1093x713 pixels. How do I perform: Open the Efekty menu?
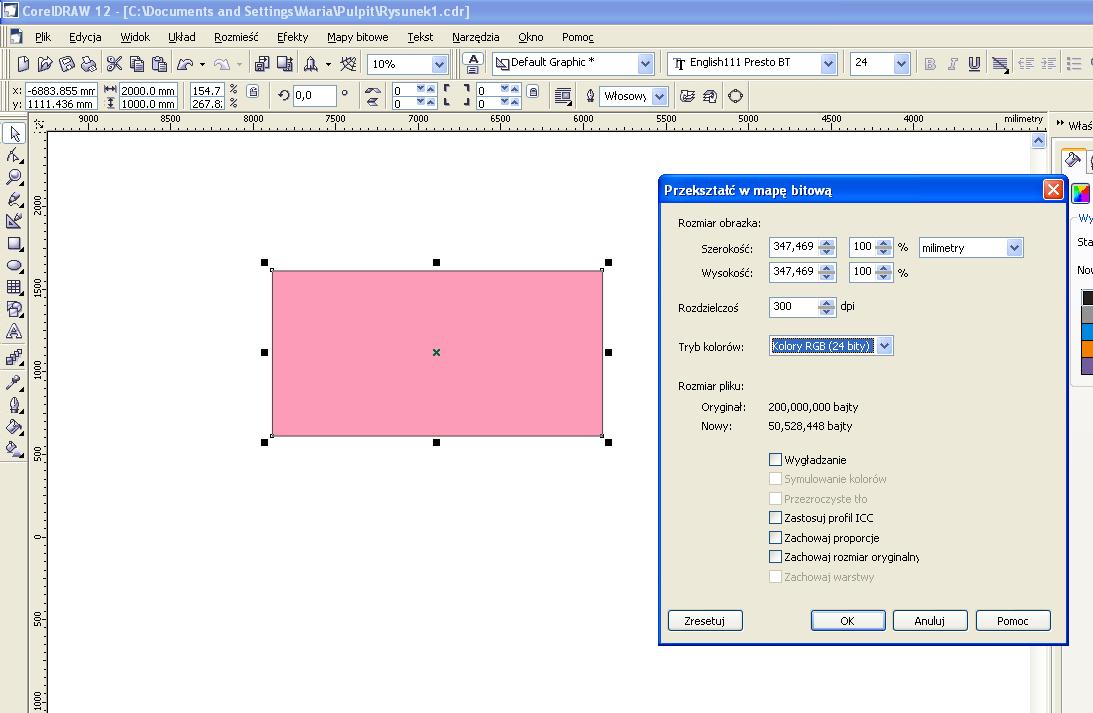pos(292,37)
